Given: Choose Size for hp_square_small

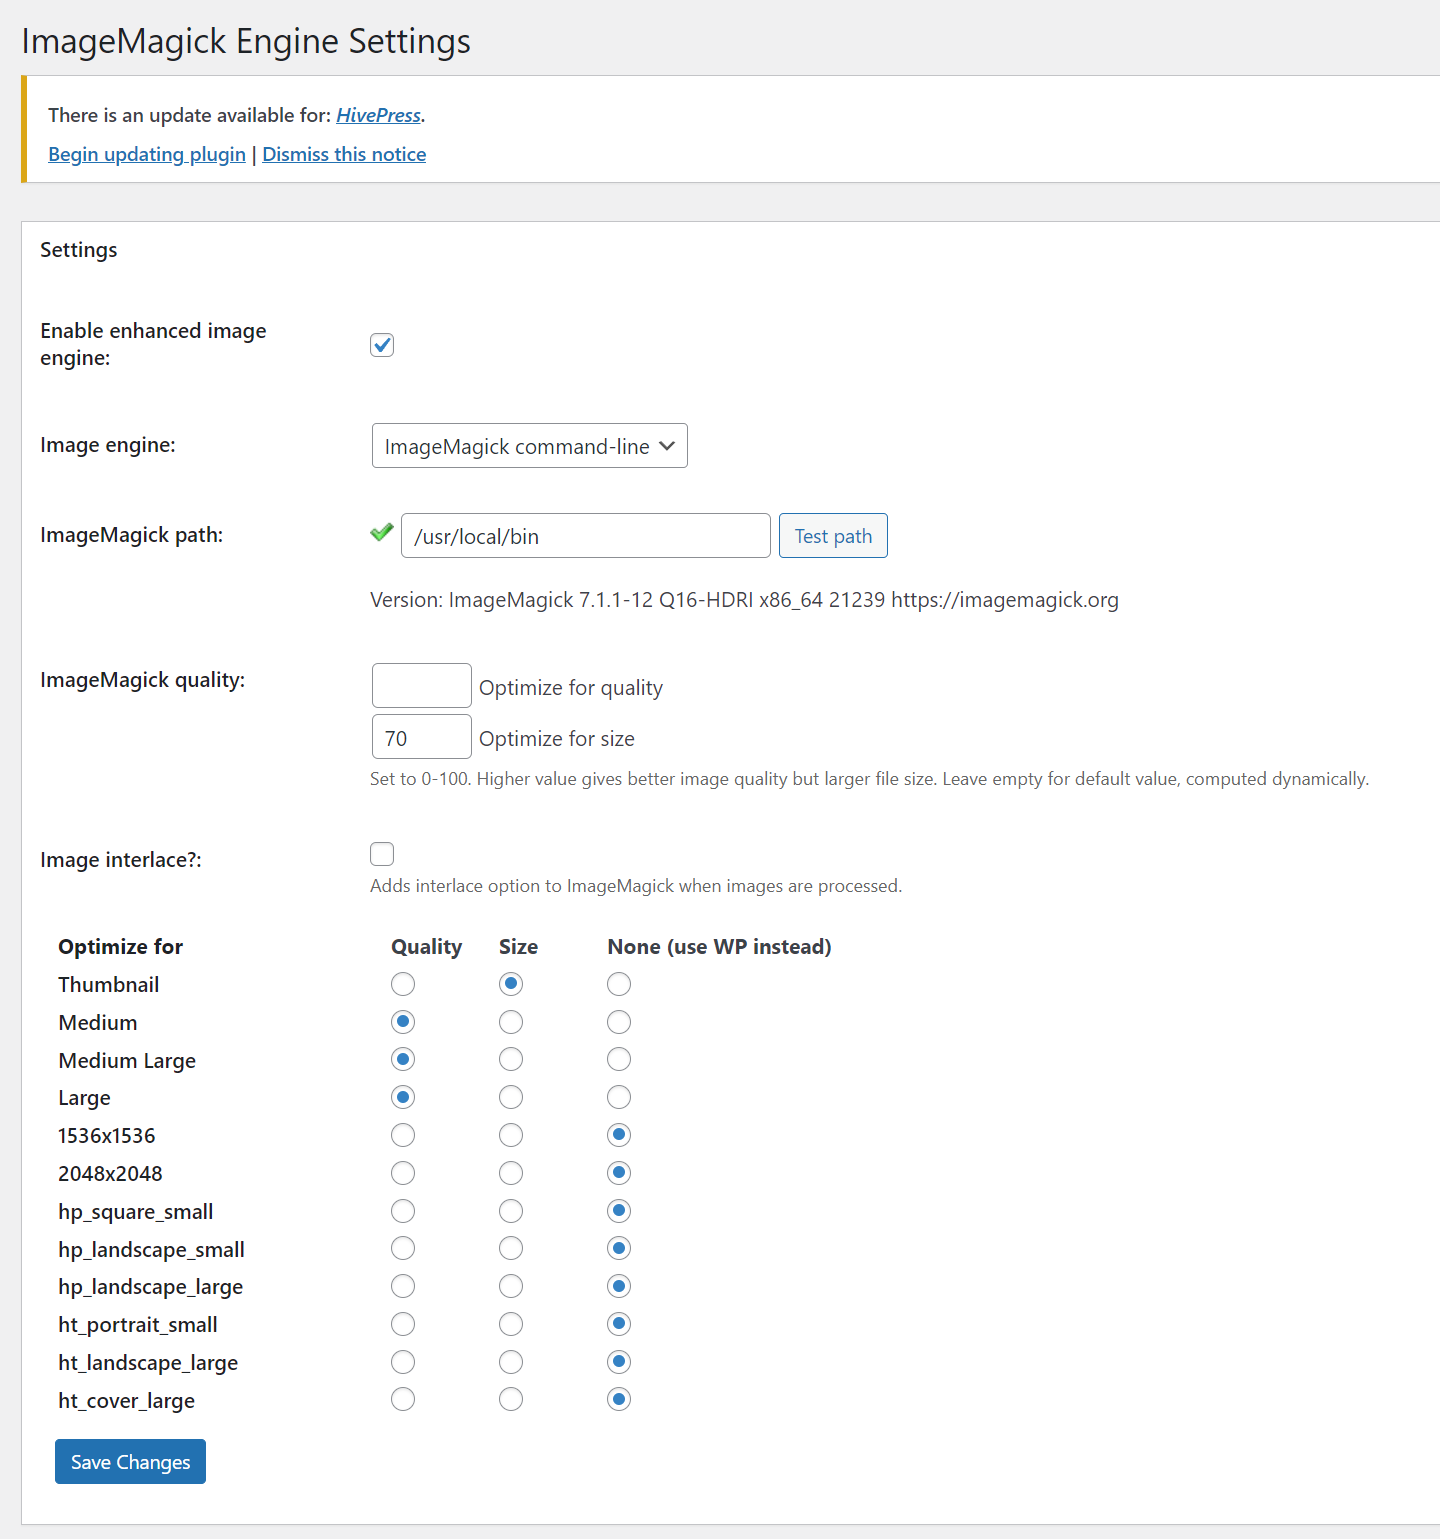Looking at the screenshot, I should point(511,1211).
